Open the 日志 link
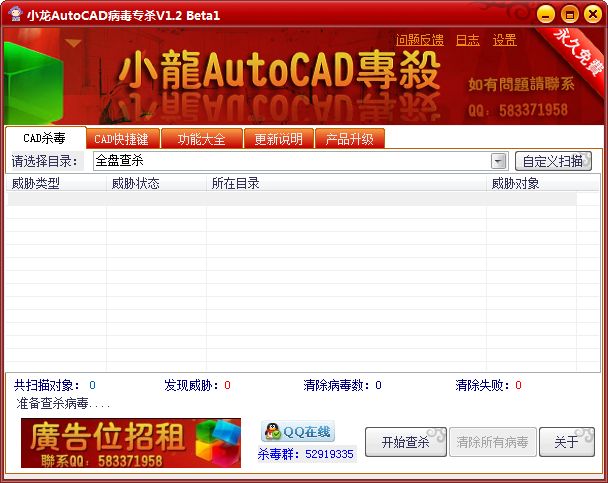Image resolution: width=608 pixels, height=483 pixels. (468, 40)
